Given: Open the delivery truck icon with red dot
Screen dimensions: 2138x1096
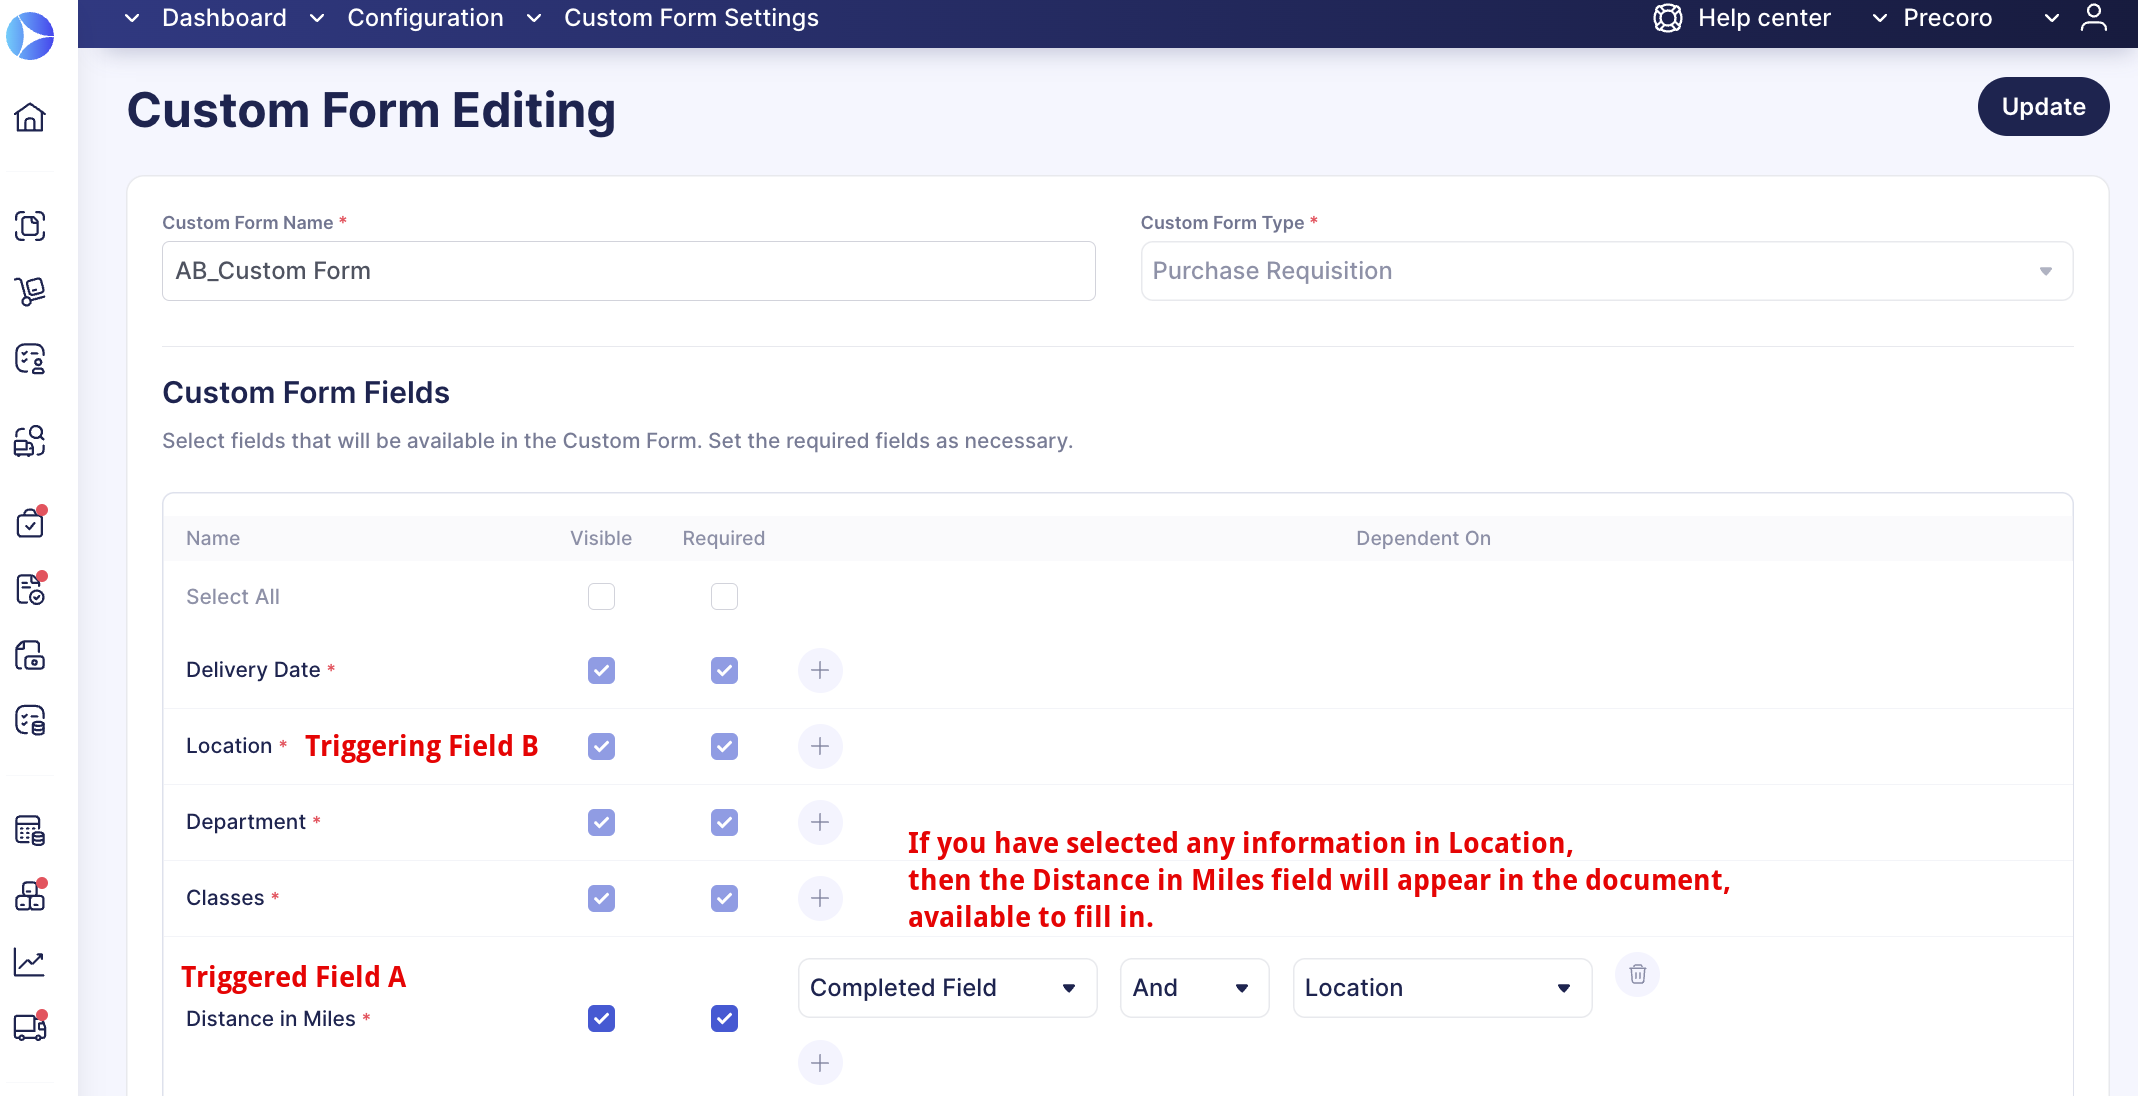Looking at the screenshot, I should [31, 1026].
